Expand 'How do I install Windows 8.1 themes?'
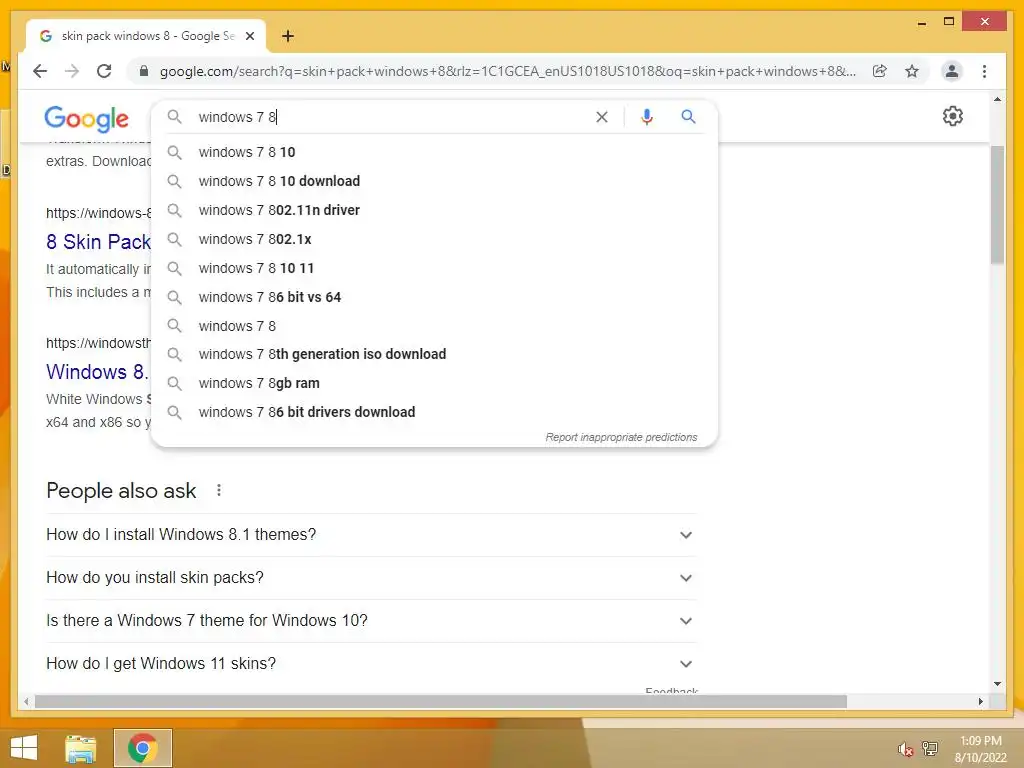Viewport: 1024px width, 768px height. tap(372, 535)
